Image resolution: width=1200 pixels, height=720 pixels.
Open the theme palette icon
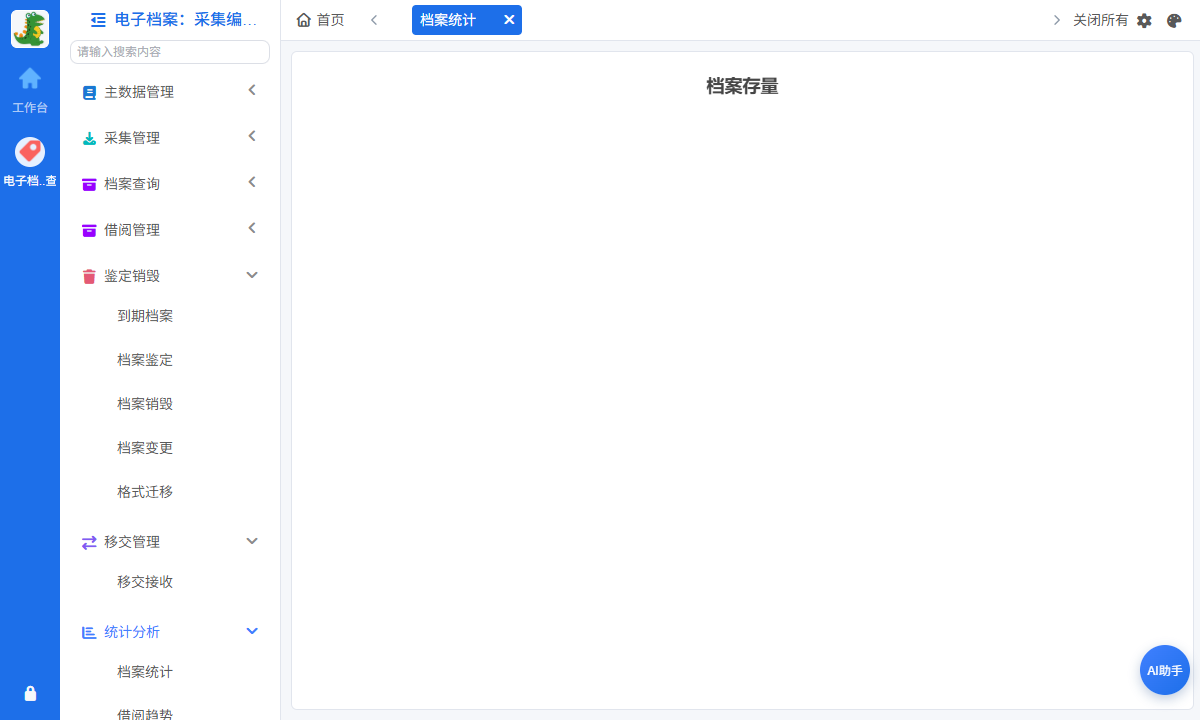tap(1174, 20)
